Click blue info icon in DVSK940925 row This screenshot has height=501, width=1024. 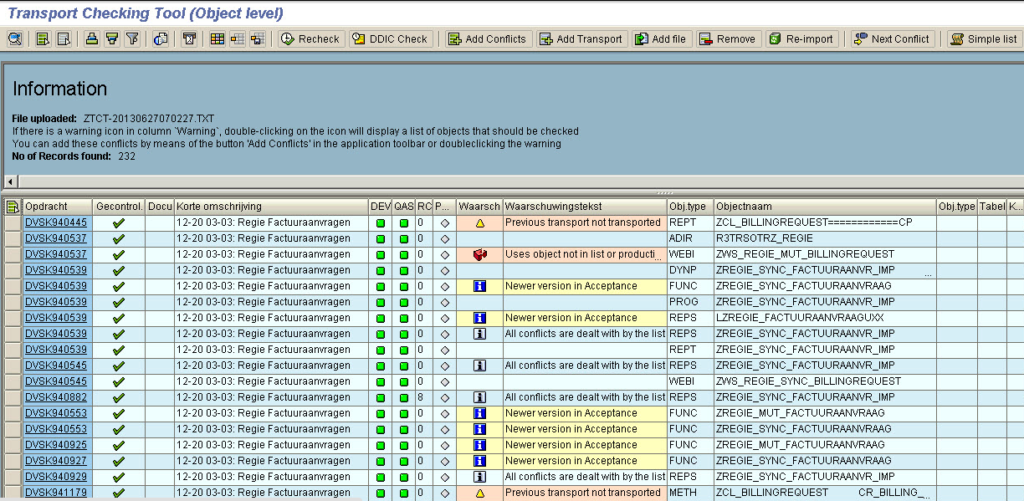[x=479, y=445]
